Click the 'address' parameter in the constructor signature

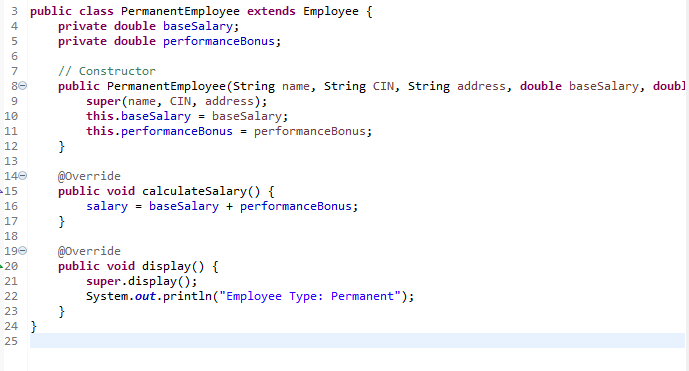coord(481,86)
